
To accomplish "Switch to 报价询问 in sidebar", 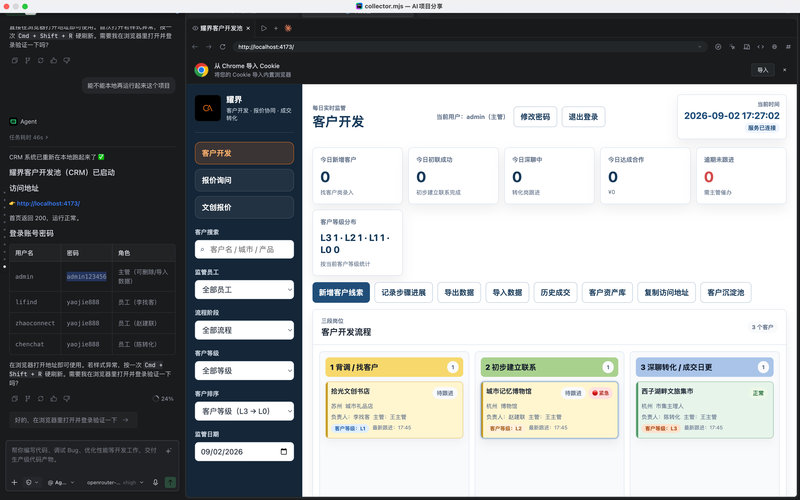I will pyautogui.click(x=244, y=180).
